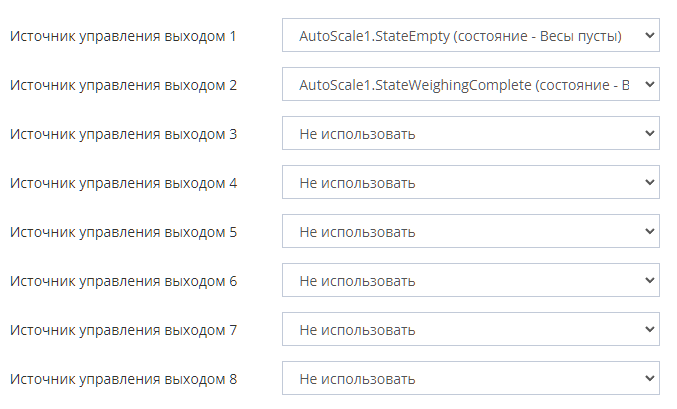Viewport: 677px width, 409px height.
Task: Click the chevron arrow on AutoScale1.StateEmpty dropdown
Action: point(649,37)
